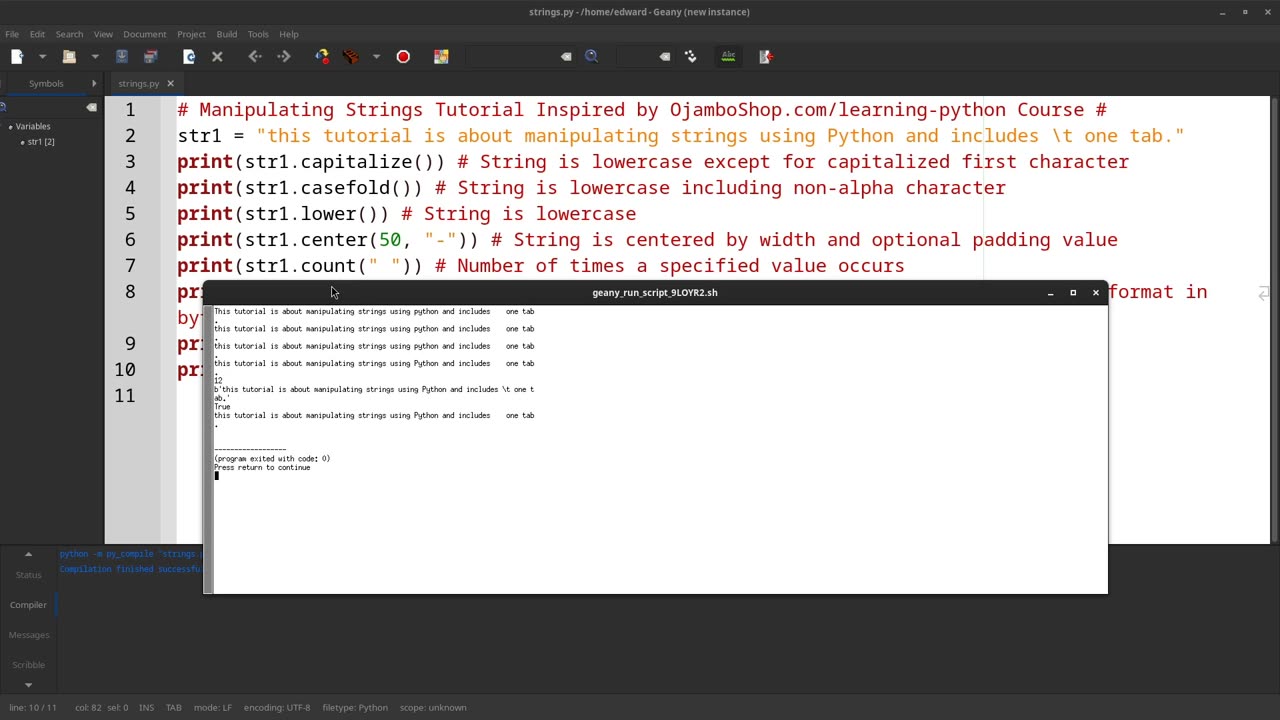Save the current file via toolbar
The width and height of the screenshot is (1280, 720).
click(x=122, y=57)
